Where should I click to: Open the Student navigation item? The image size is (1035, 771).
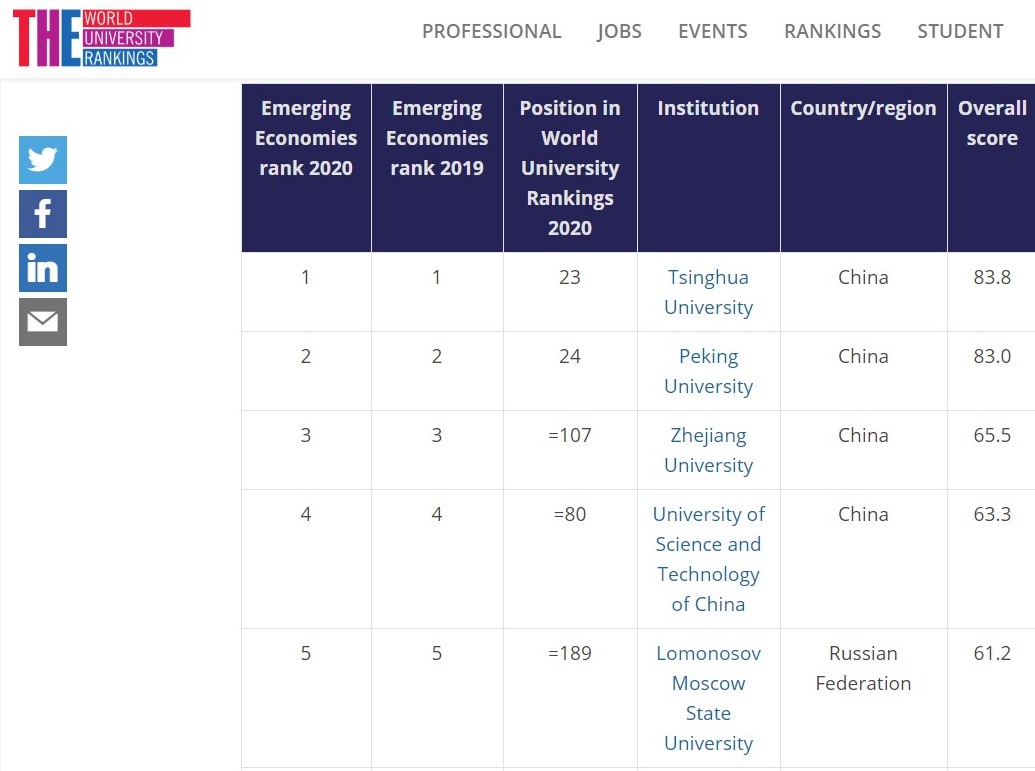point(960,31)
